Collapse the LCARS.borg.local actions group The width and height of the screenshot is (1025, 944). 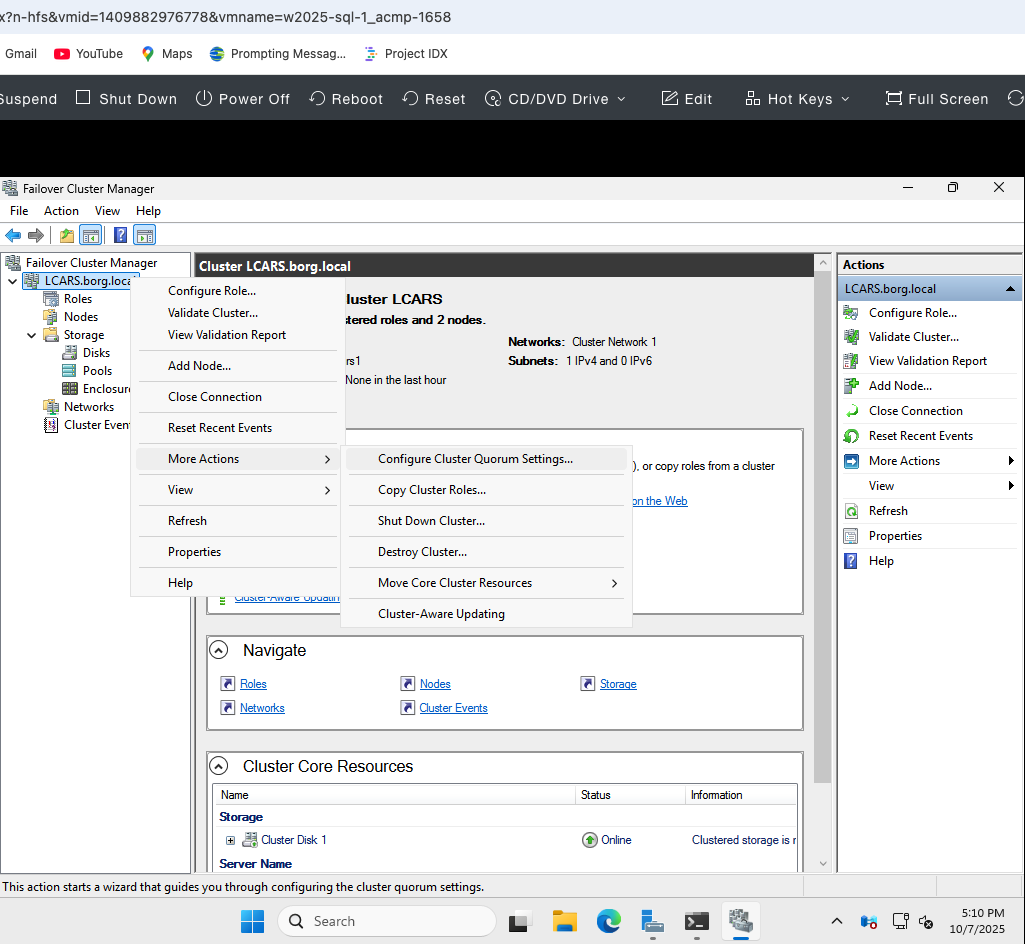click(1008, 288)
